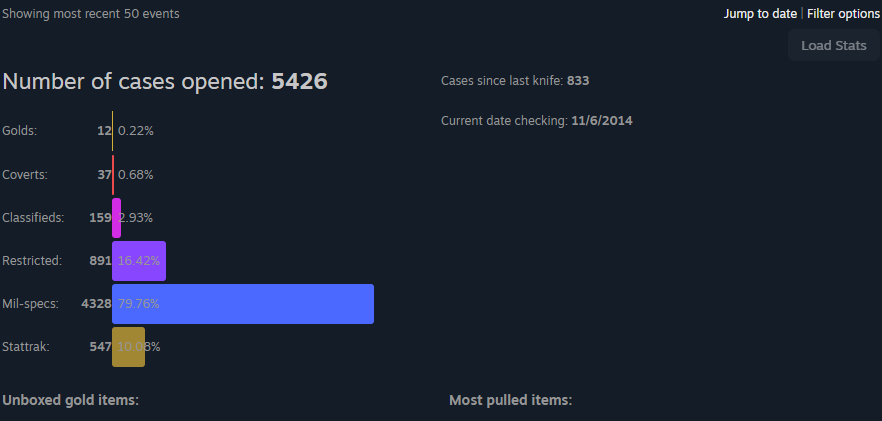Click the Current date checking 11/6/2014 value

[602, 120]
